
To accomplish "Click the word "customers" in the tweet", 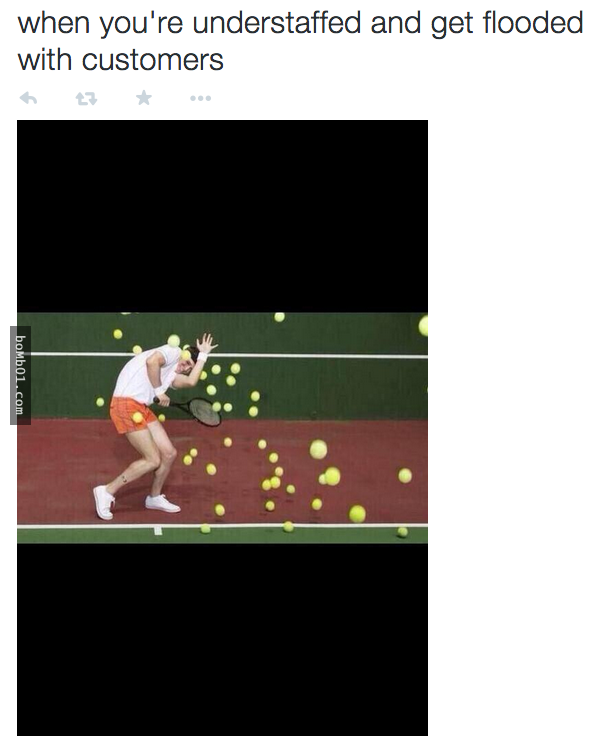I will (152, 60).
